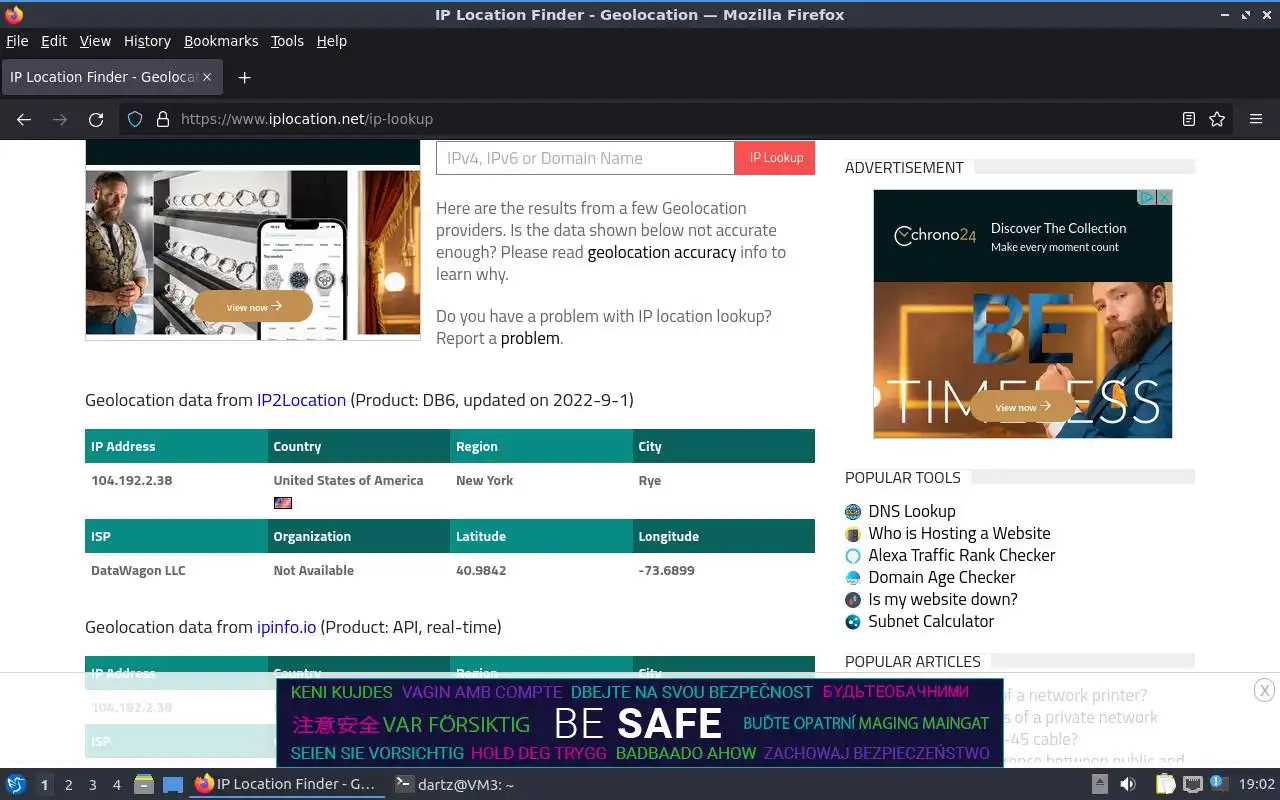Open Who is Hosting a Website link
Image resolution: width=1280 pixels, height=800 pixels.
959,533
